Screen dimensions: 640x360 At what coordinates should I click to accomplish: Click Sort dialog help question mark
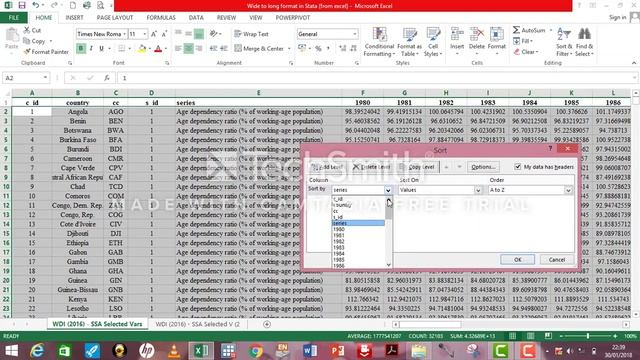(550, 149)
